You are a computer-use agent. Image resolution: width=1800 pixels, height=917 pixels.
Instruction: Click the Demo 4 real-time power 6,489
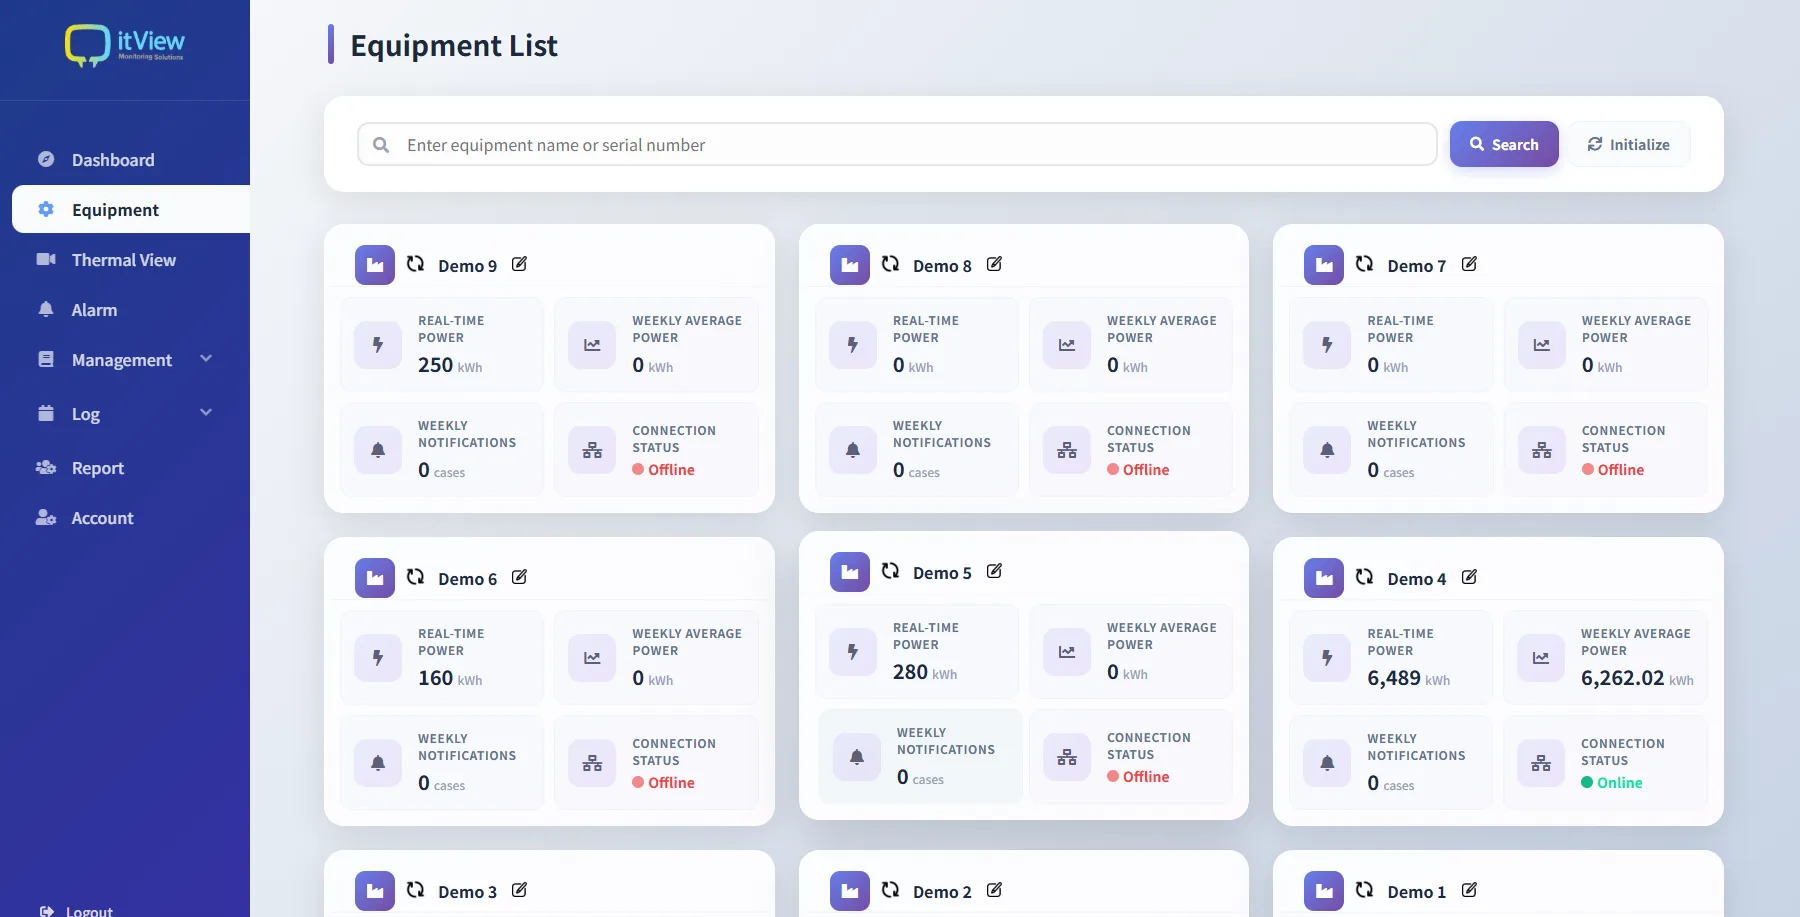click(1394, 678)
